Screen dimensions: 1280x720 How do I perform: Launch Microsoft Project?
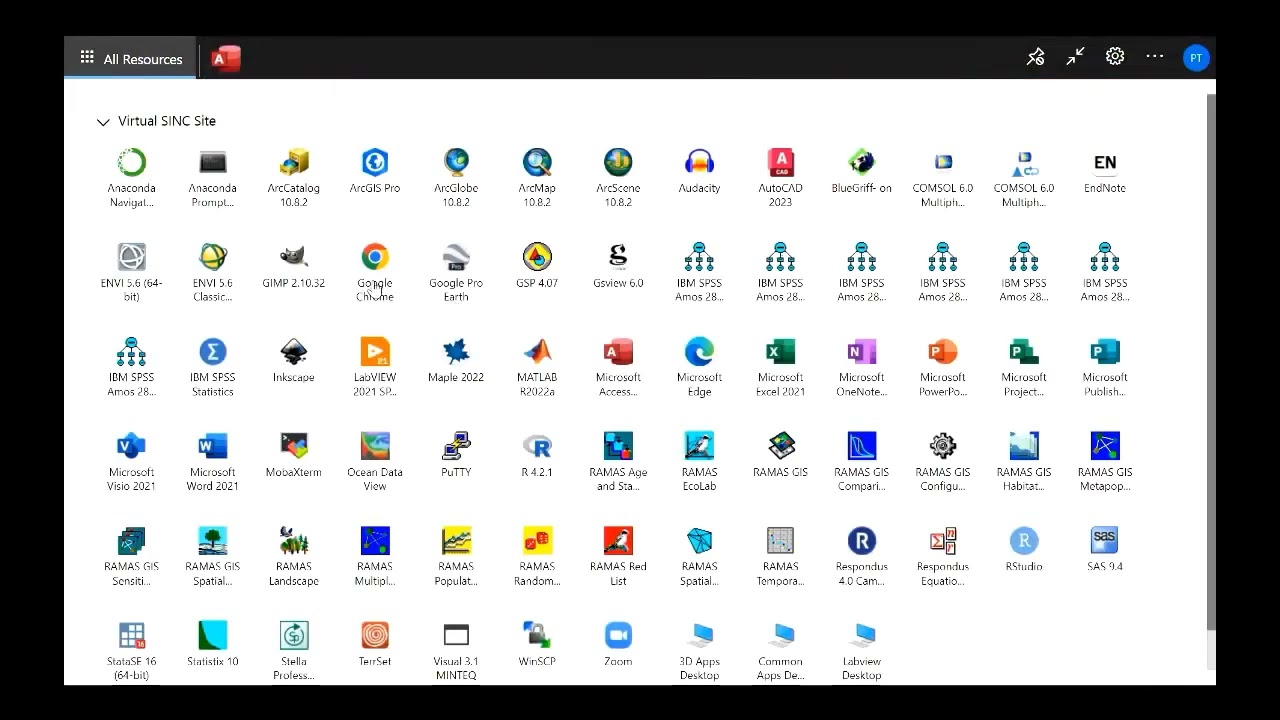coord(1024,367)
